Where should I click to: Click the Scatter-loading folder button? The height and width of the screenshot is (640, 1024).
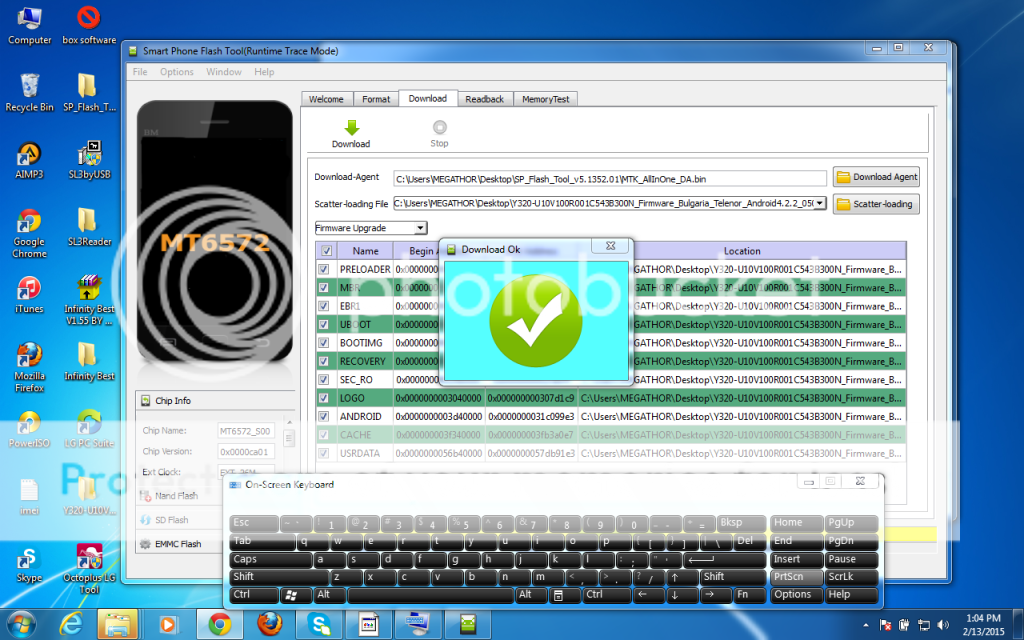tap(876, 204)
